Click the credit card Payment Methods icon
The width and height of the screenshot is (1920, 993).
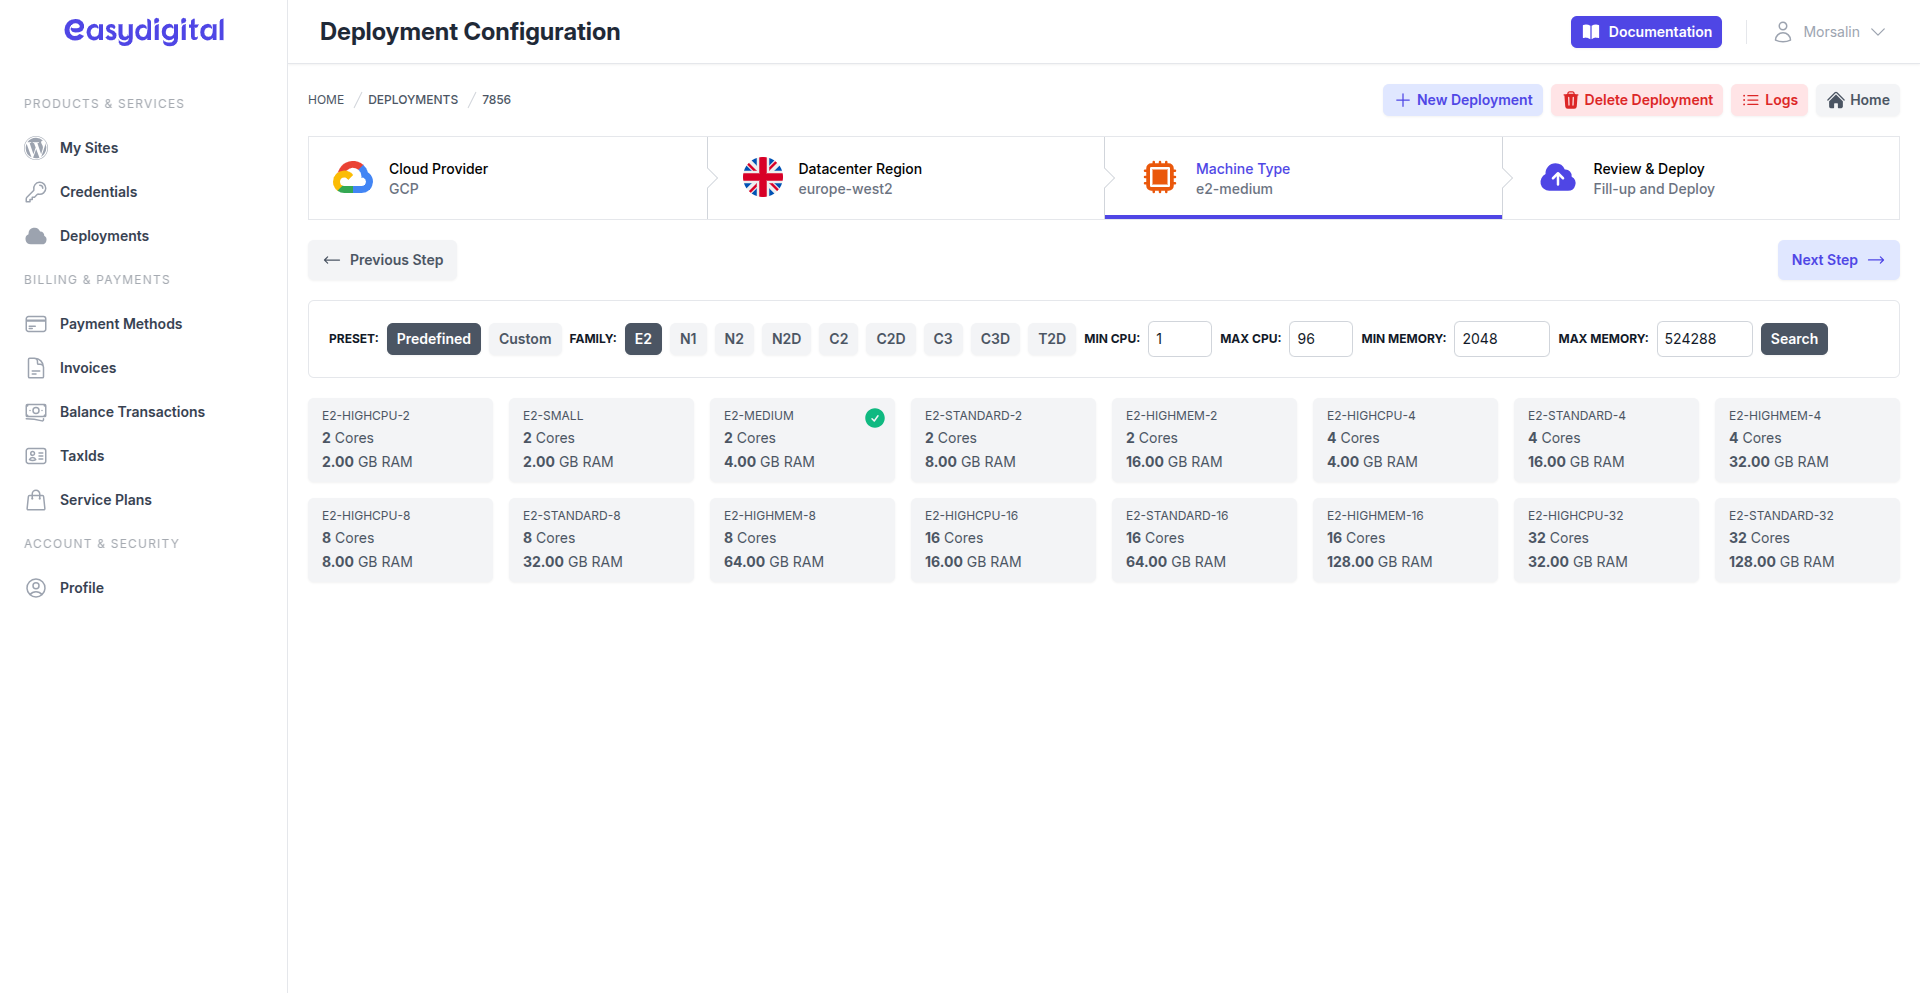(x=36, y=324)
